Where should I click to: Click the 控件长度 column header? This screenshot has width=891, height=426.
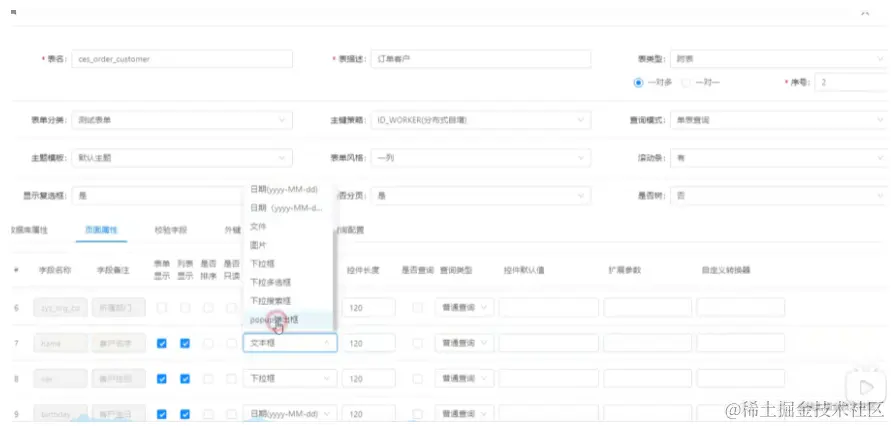[363, 270]
